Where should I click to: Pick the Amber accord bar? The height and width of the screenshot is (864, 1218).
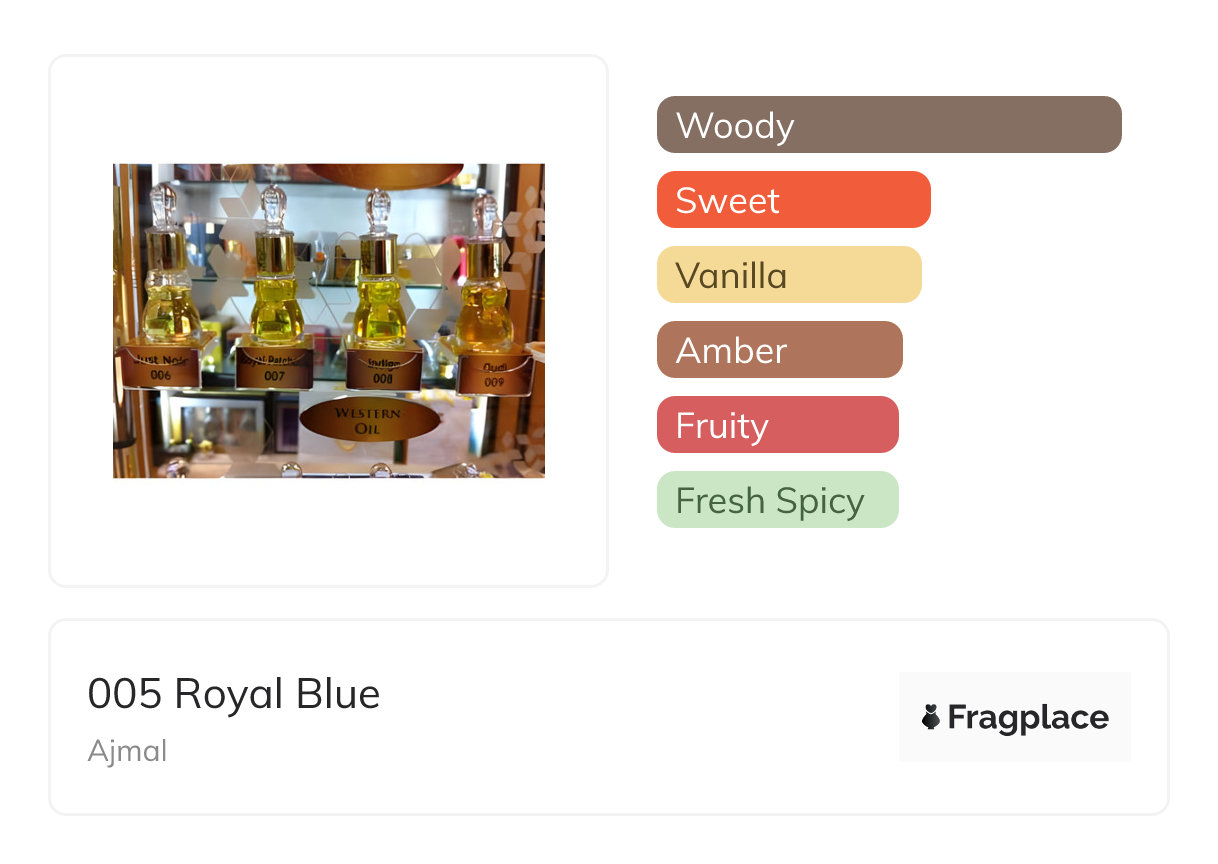780,350
